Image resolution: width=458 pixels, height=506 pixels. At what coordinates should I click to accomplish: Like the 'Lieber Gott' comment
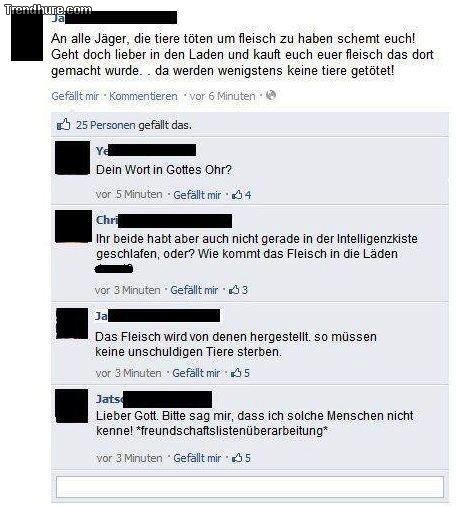197,458
